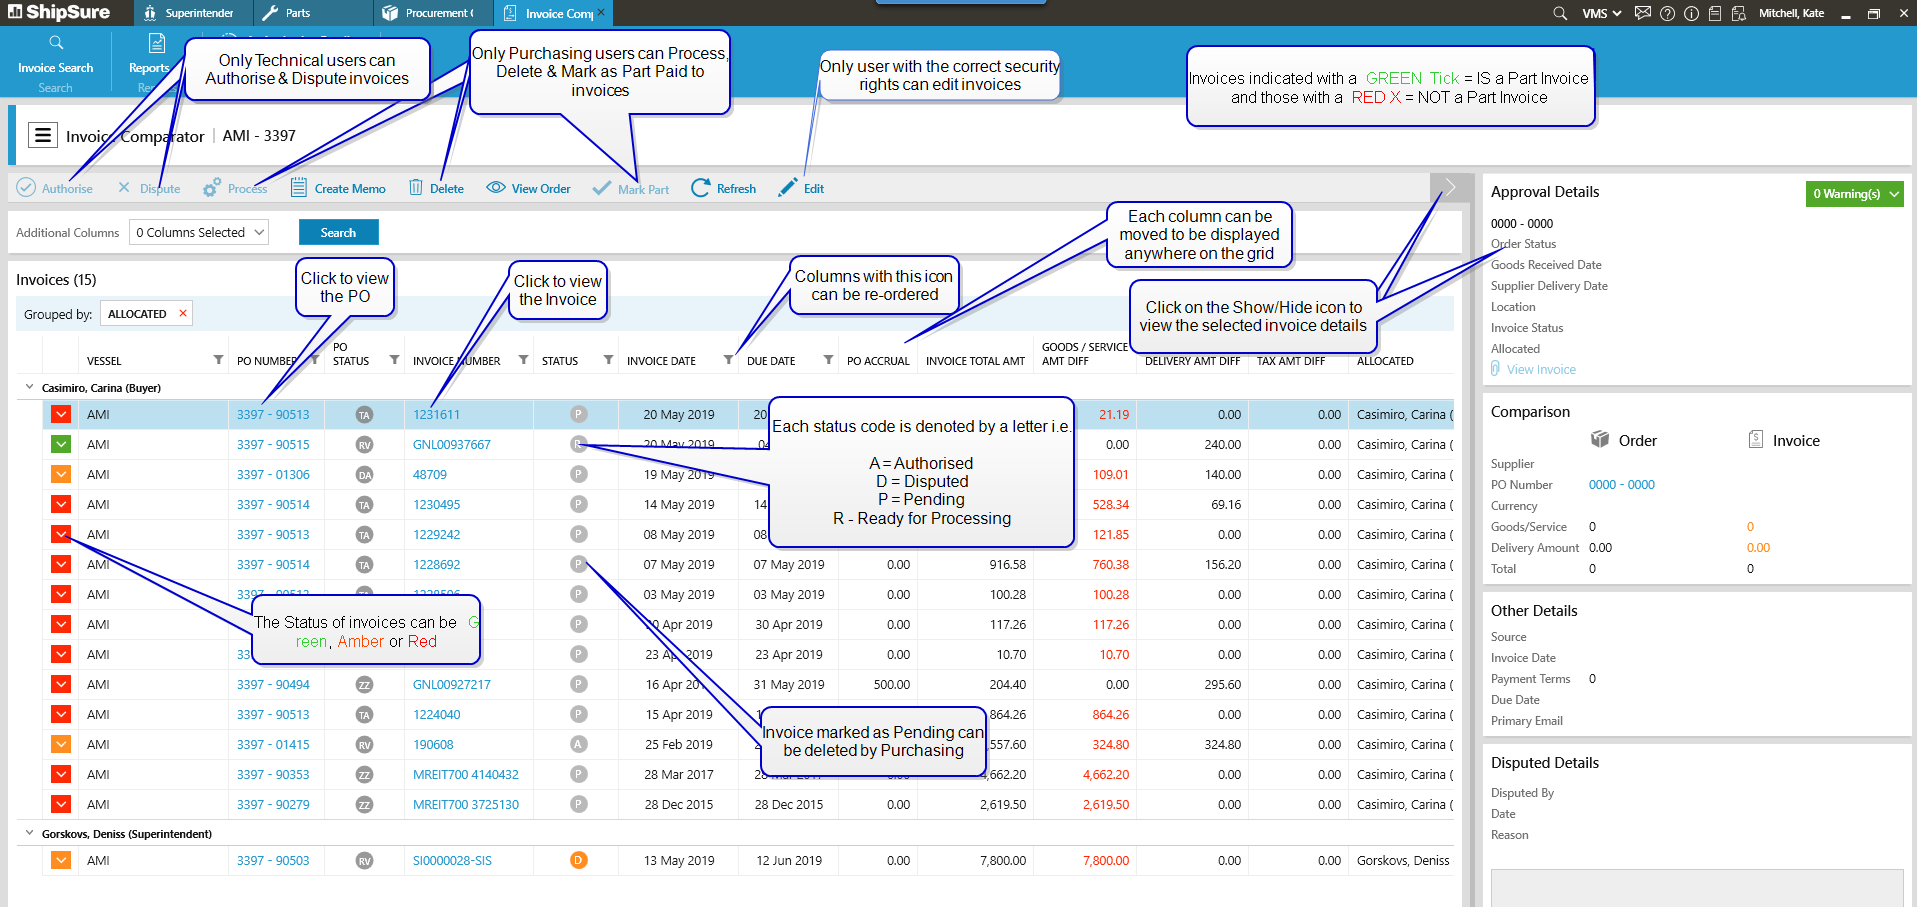Viewport: 1917px width, 907px height.
Task: Open the hamburger menu beside Invoice Comparator
Action: (42, 135)
